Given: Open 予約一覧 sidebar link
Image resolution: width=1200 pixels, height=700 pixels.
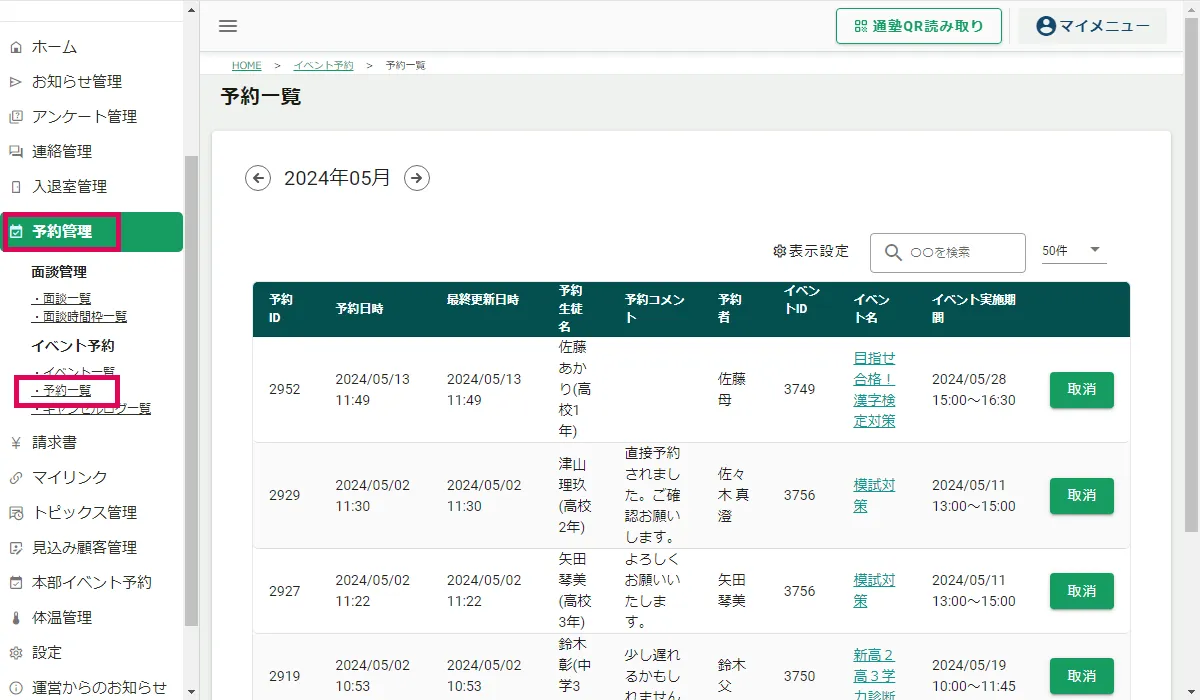Looking at the screenshot, I should [61, 390].
